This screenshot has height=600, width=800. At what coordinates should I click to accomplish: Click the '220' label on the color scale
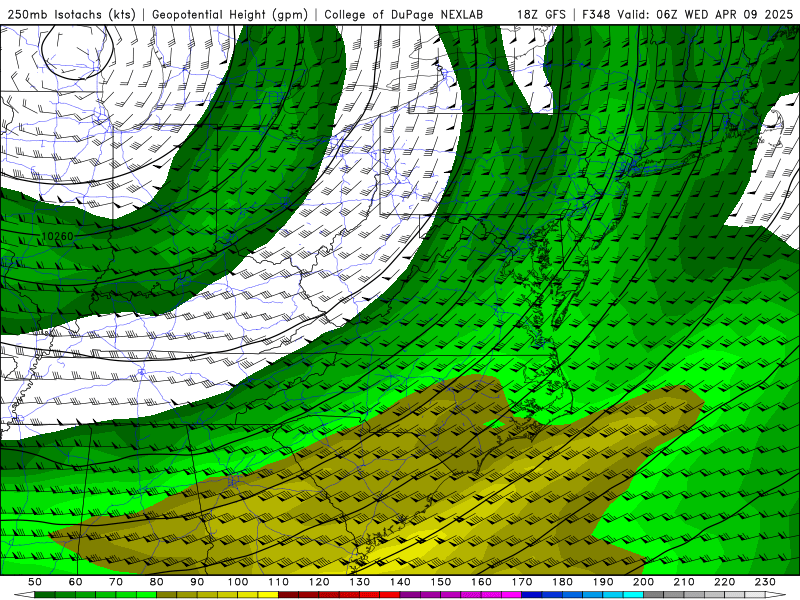point(724,582)
